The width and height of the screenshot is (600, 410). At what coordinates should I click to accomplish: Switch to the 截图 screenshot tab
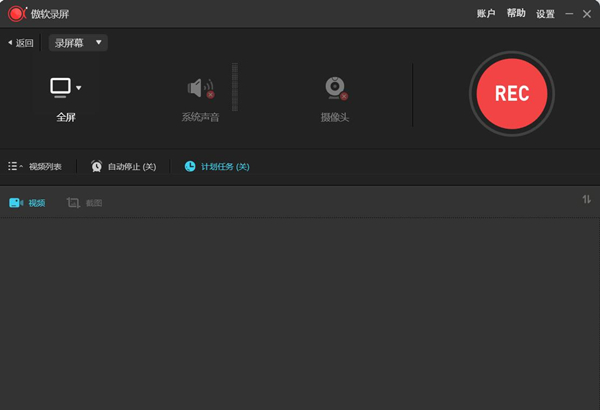84,203
